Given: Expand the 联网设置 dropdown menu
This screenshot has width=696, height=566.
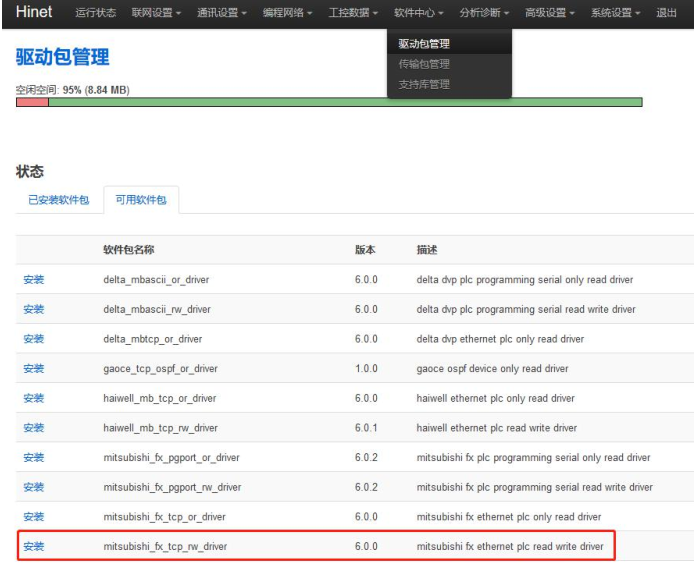Looking at the screenshot, I should click(156, 13).
